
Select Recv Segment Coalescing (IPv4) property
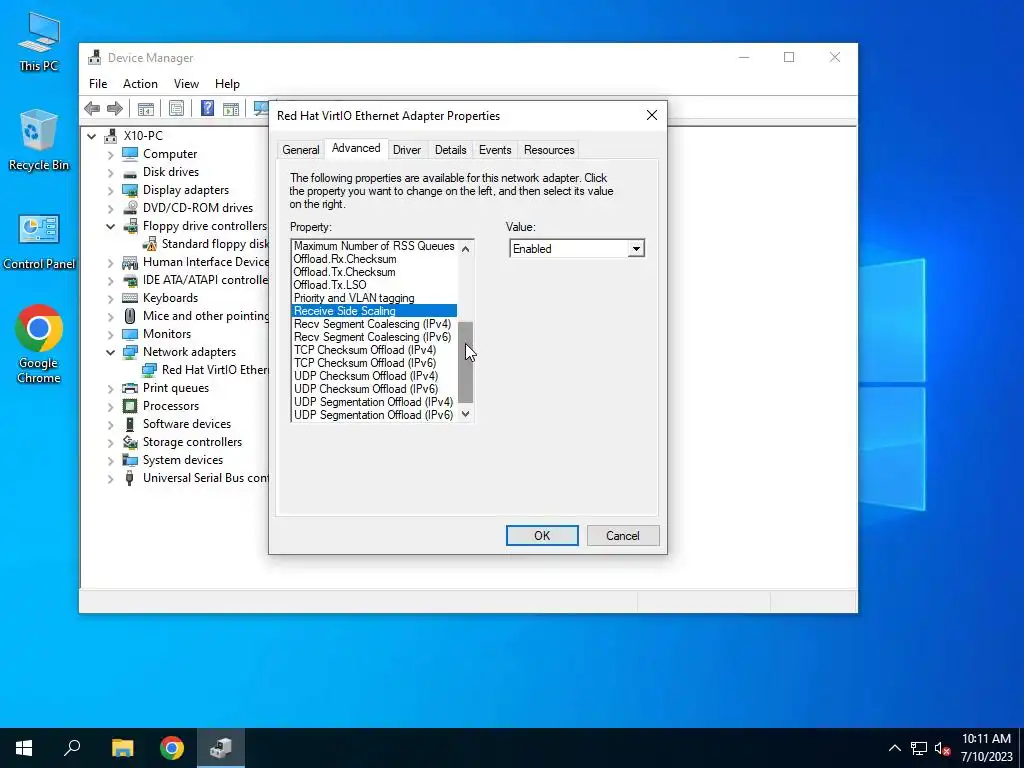tap(374, 325)
